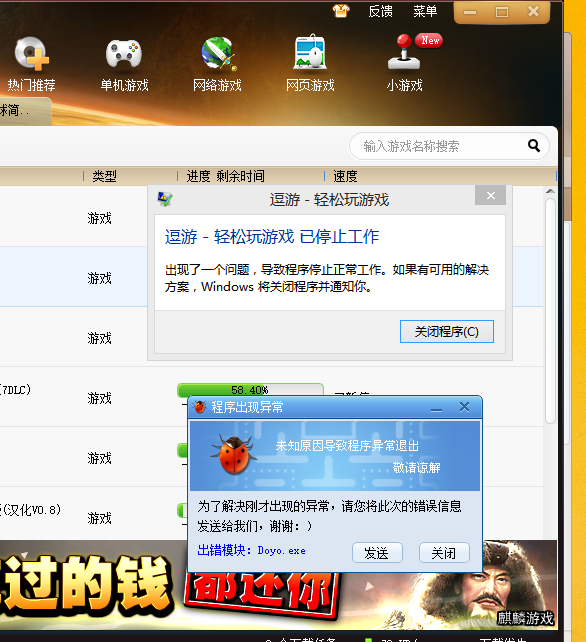Image resolution: width=586 pixels, height=642 pixels.
Task: Click the Windows crash dialog title icon
Action: pyautogui.click(x=165, y=199)
